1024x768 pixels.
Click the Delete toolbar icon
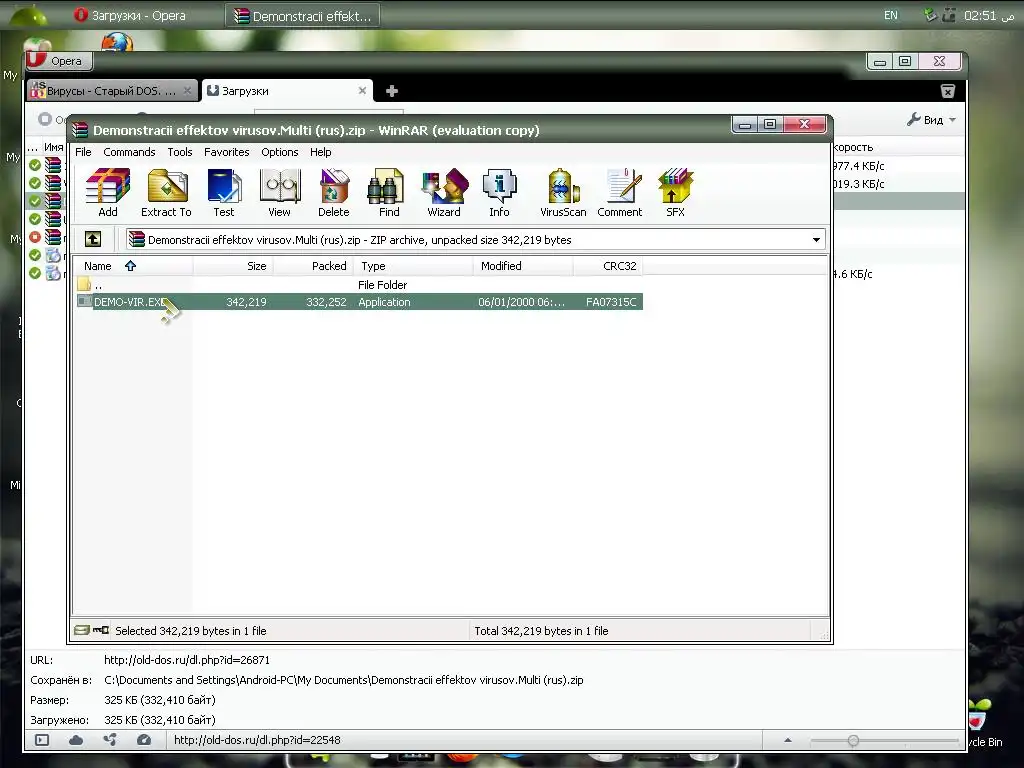point(334,193)
